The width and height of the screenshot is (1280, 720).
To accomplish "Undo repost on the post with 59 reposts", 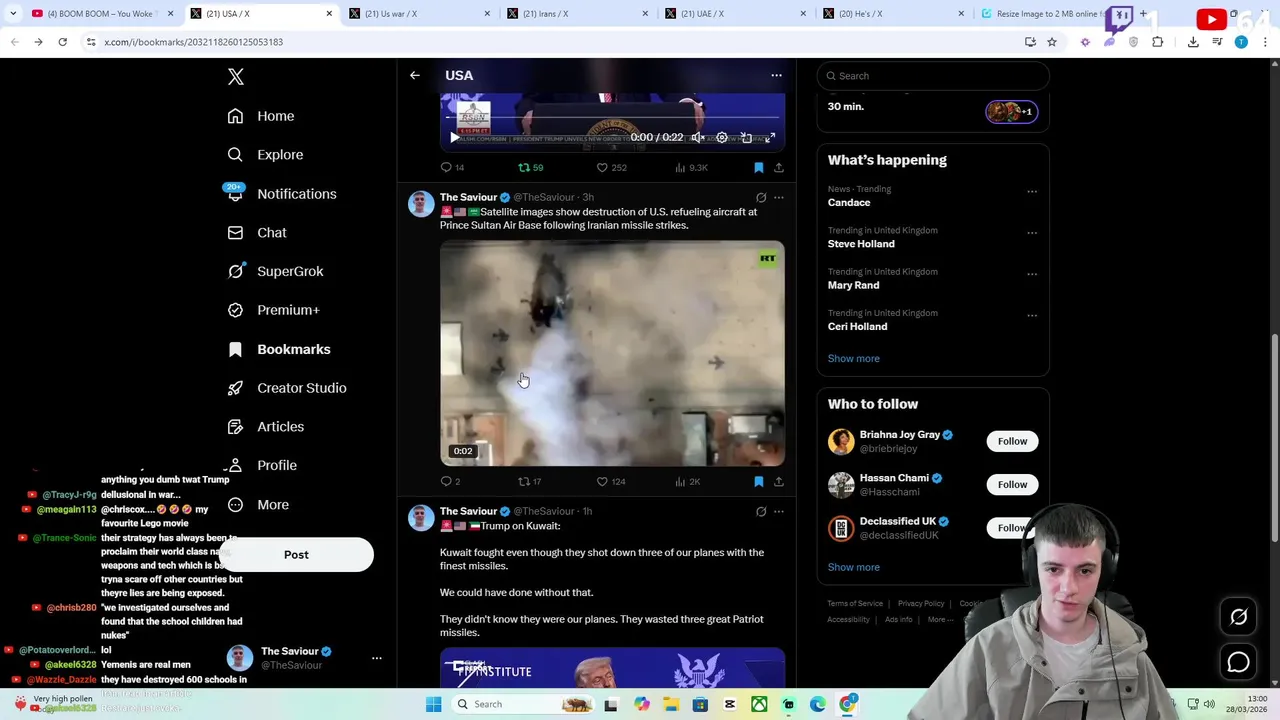I will 530,168.
